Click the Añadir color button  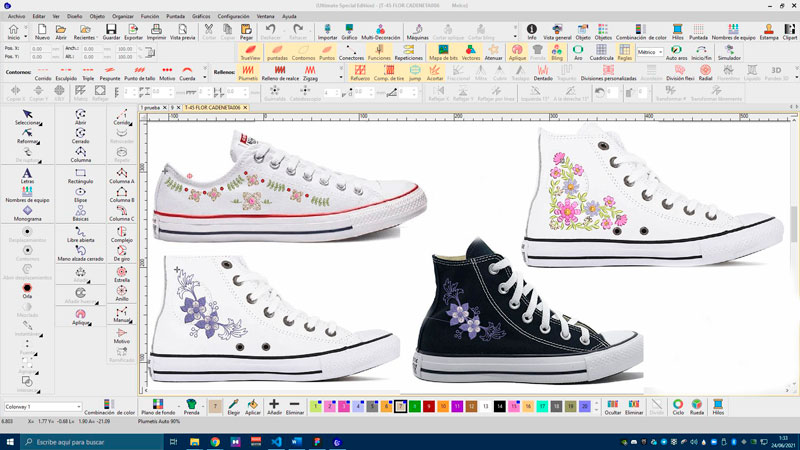click(x=274, y=407)
